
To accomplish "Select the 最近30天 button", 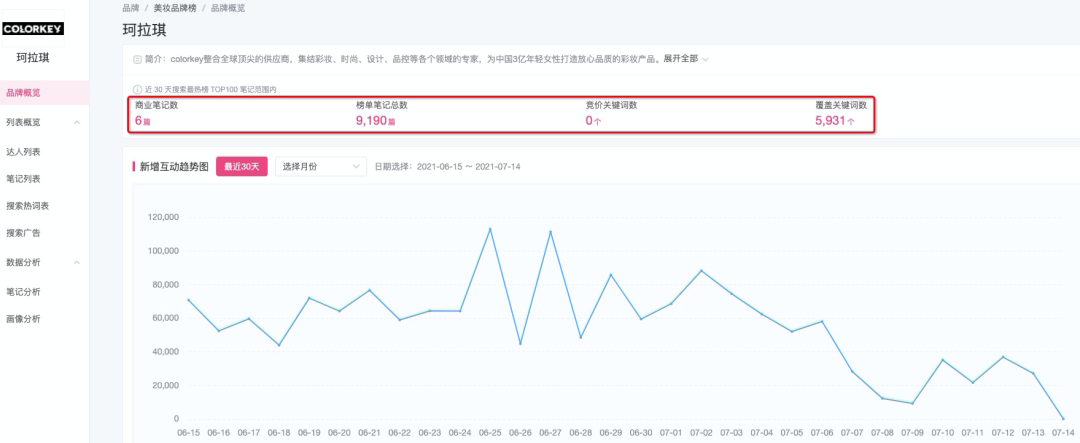I will pyautogui.click(x=242, y=166).
